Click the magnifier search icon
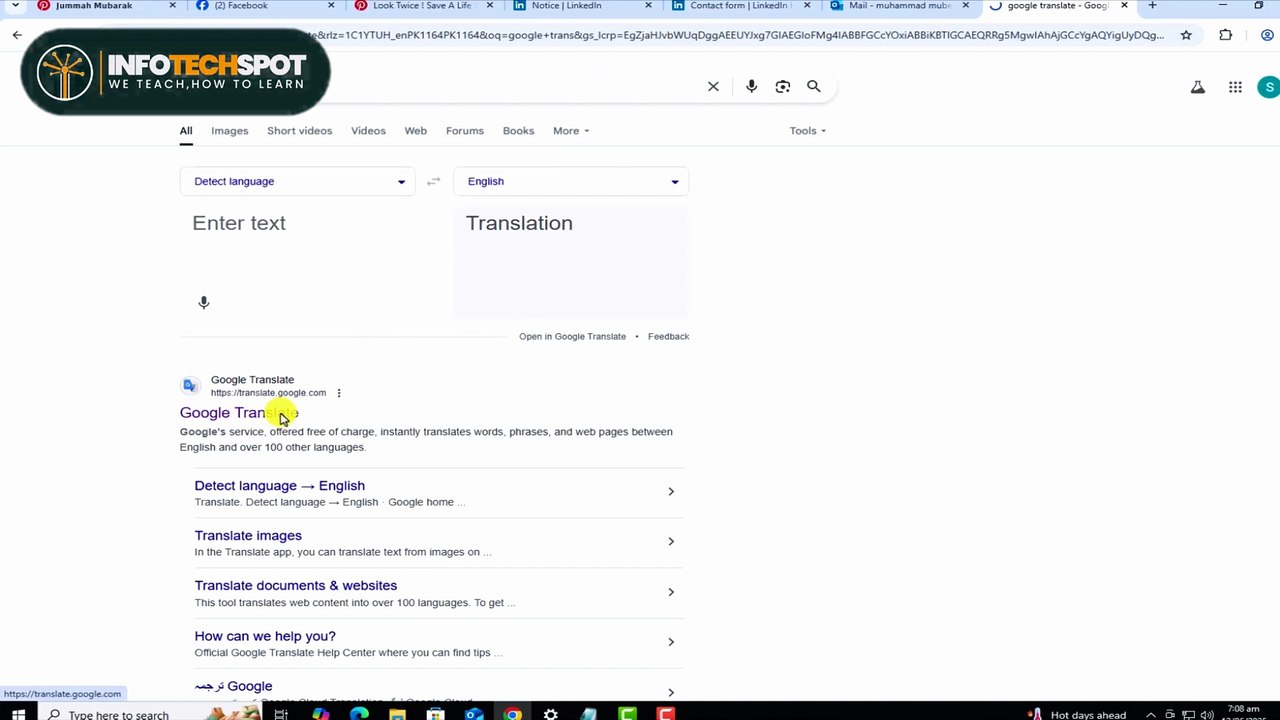This screenshot has width=1280, height=720. pos(814,87)
